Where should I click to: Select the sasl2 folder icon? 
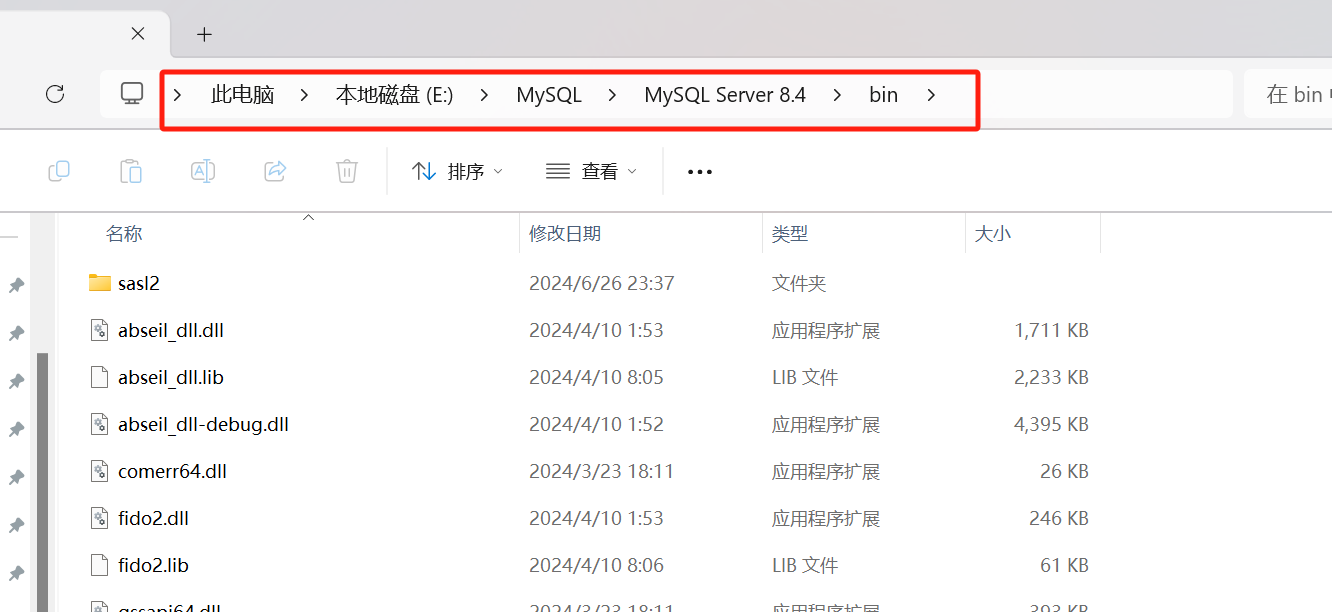coord(99,283)
